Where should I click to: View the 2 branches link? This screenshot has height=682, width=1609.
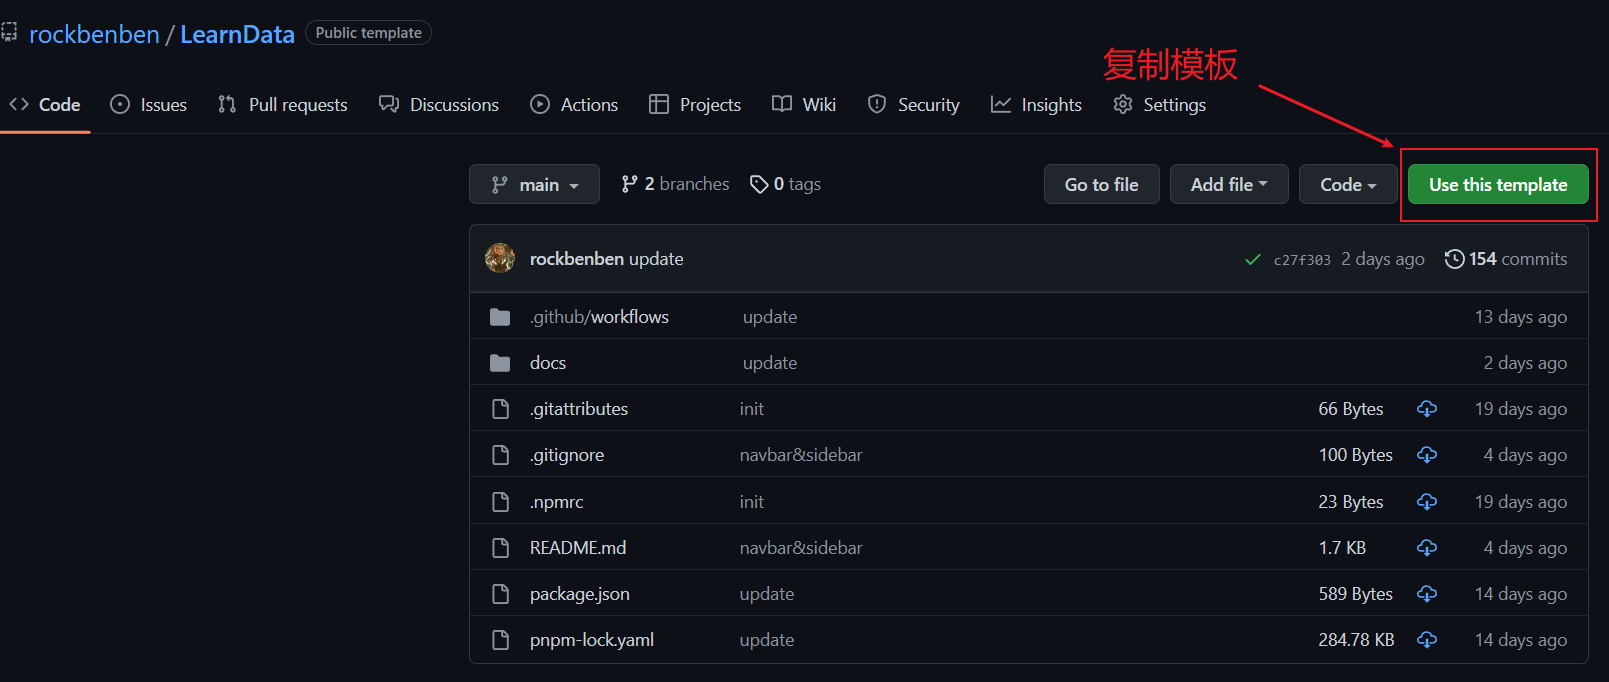(675, 184)
